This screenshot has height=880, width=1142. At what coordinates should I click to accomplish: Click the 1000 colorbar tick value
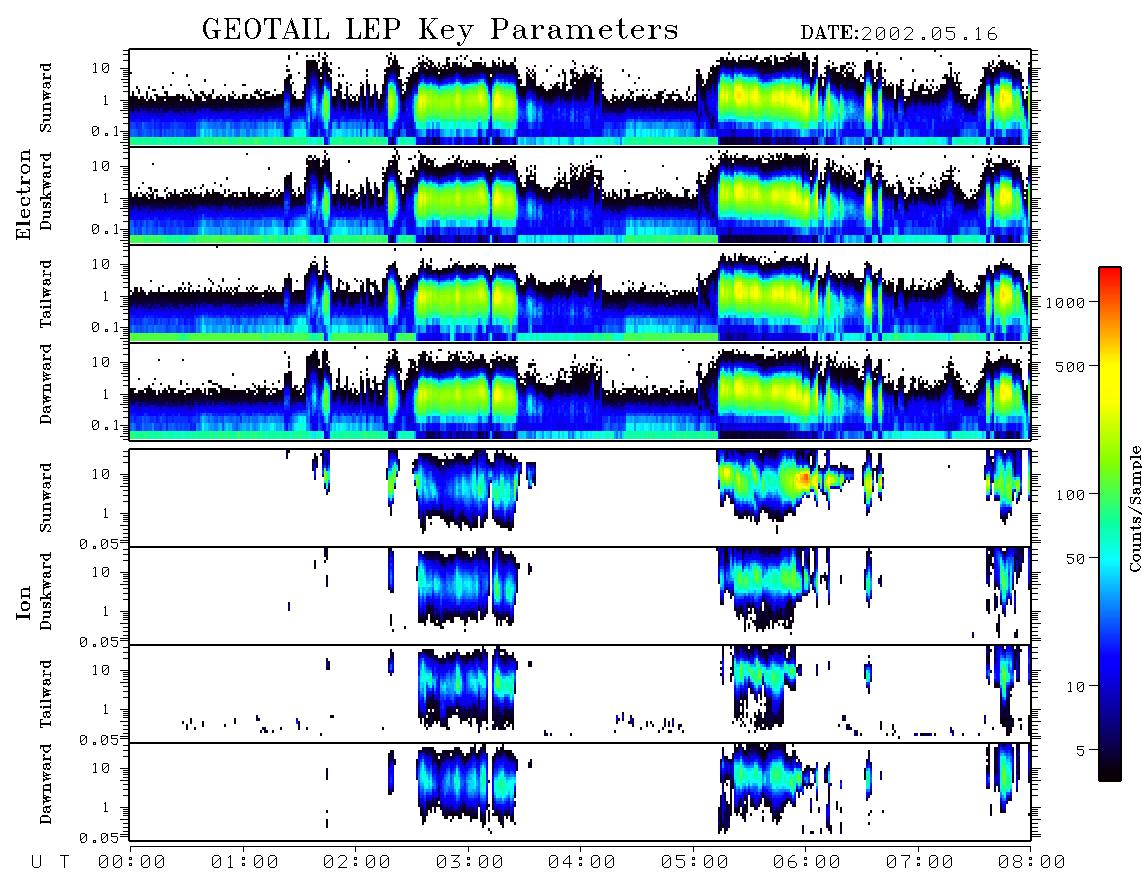pyautogui.click(x=1066, y=303)
